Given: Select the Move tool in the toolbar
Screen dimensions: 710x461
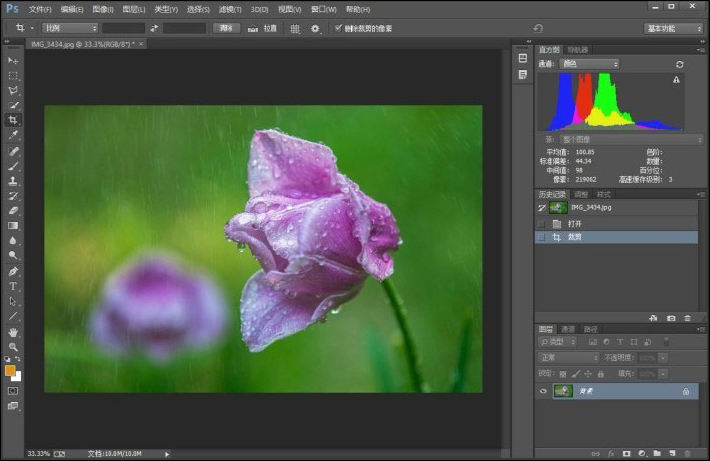Looking at the screenshot, I should (13, 61).
